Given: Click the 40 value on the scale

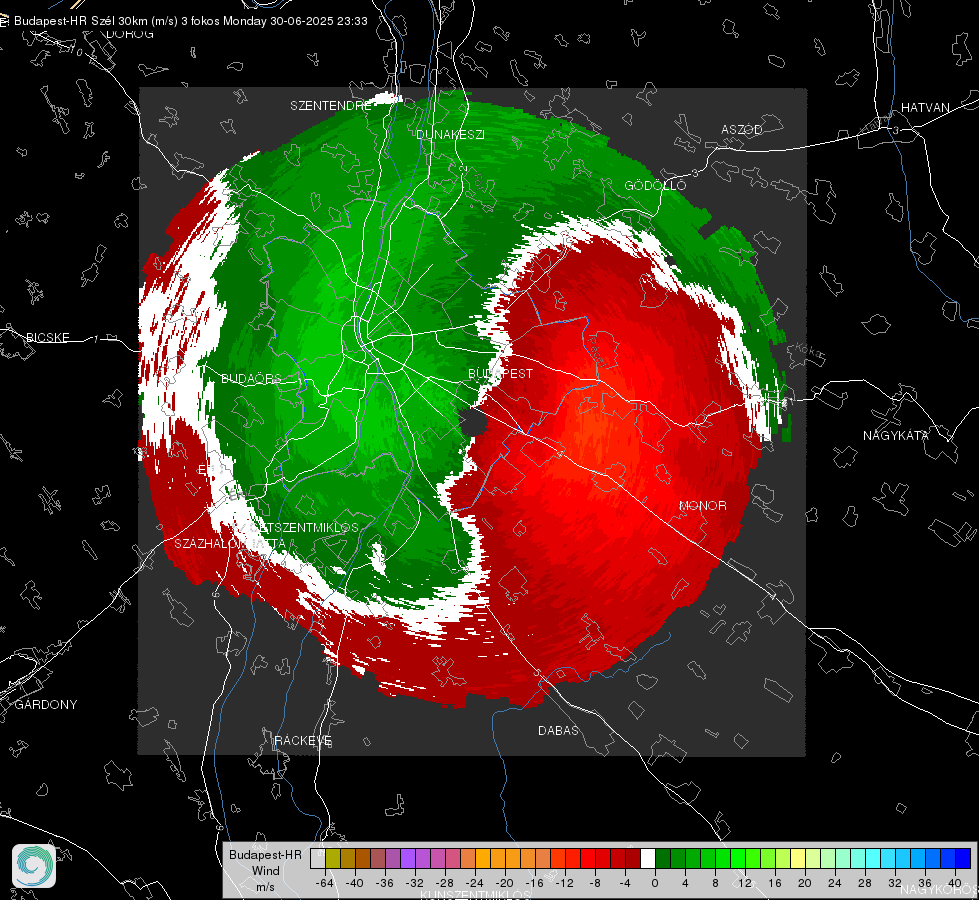Looking at the screenshot, I should 955,883.
